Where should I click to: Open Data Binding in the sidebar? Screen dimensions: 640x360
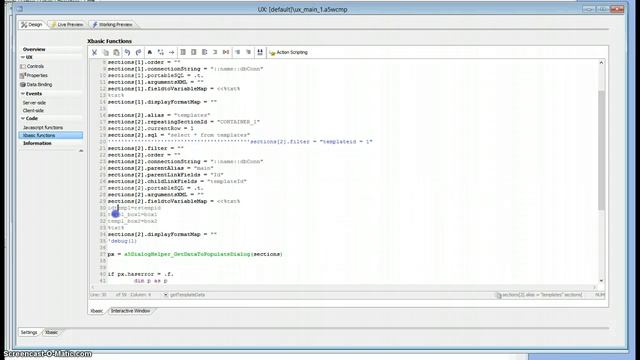[40, 84]
